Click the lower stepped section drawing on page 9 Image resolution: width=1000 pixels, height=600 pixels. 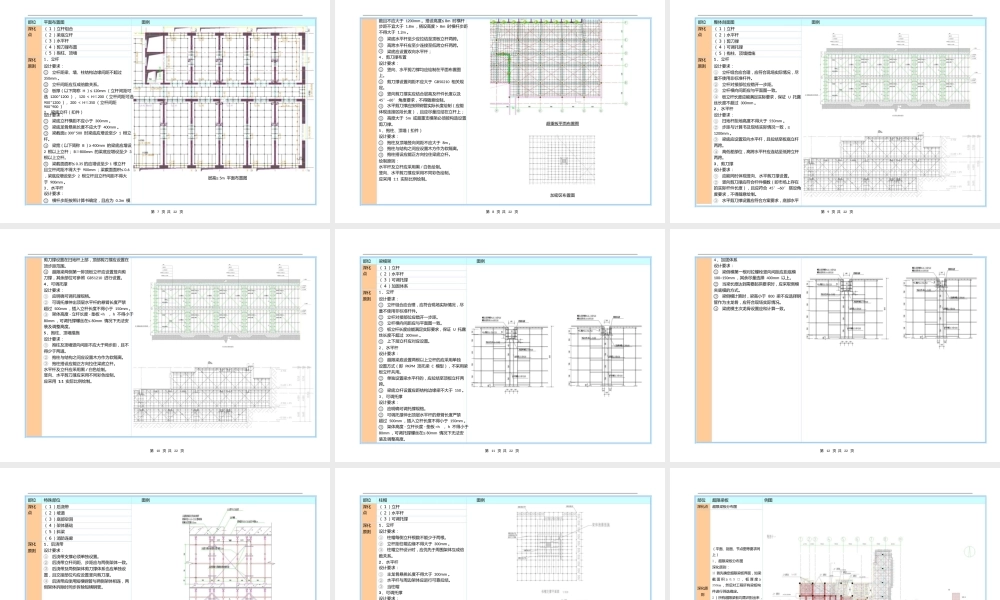[891, 163]
